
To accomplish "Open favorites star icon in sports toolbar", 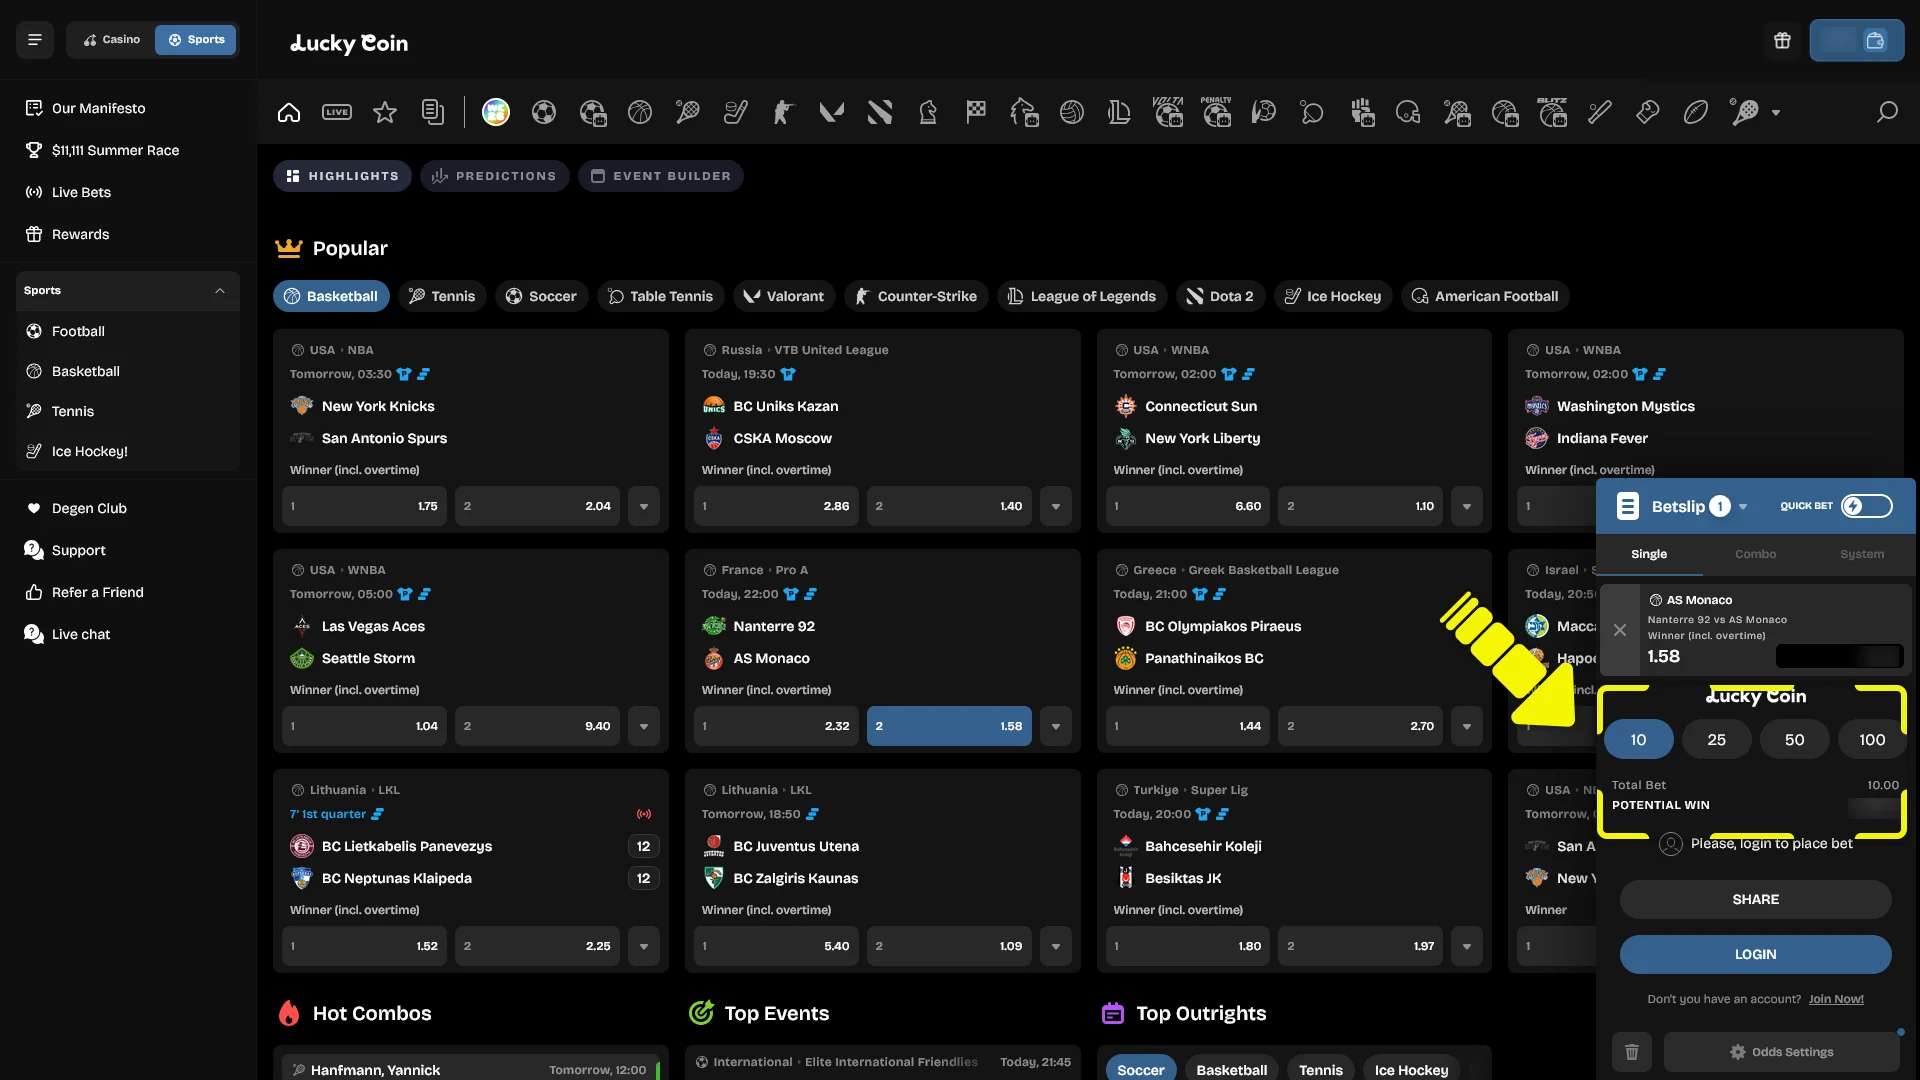I will click(x=385, y=112).
